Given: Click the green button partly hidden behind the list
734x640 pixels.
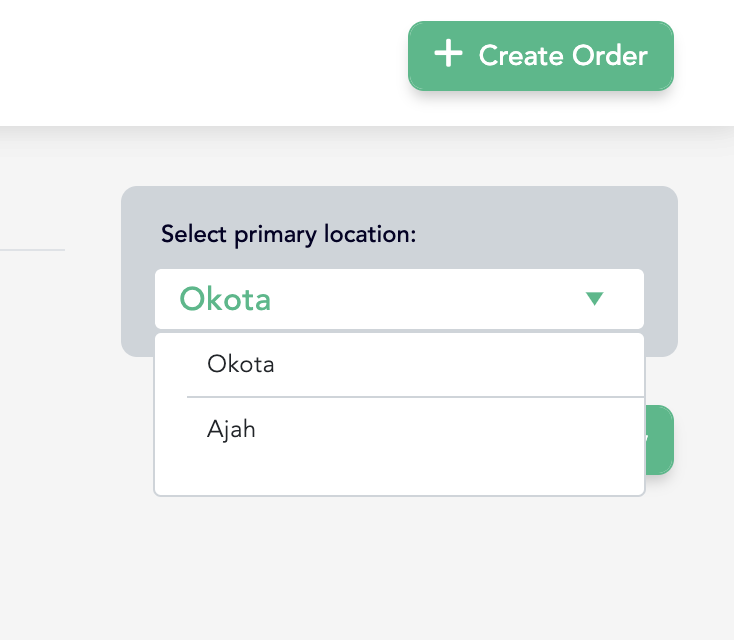Looking at the screenshot, I should [x=660, y=440].
